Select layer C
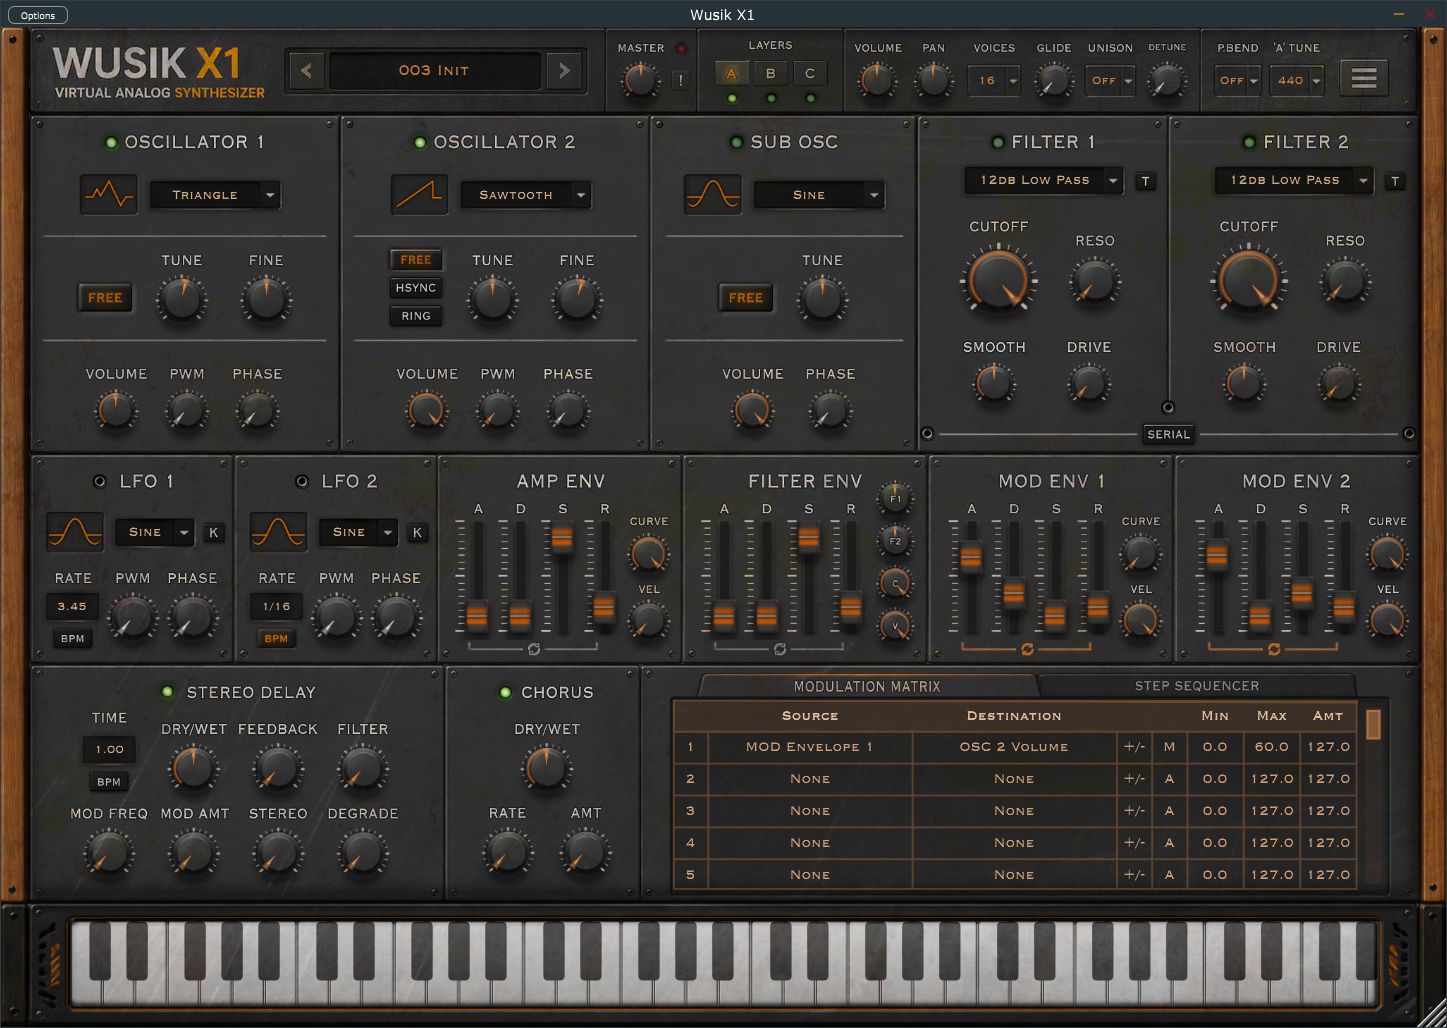The height and width of the screenshot is (1028, 1447). [x=809, y=73]
